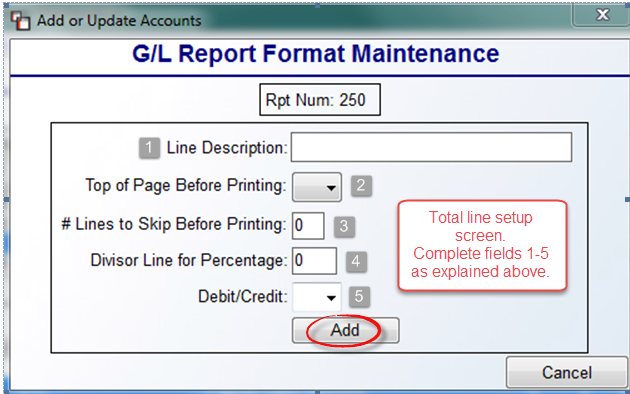Viewport: 630px width, 394px height.
Task: Click the Add button
Action: (x=346, y=331)
